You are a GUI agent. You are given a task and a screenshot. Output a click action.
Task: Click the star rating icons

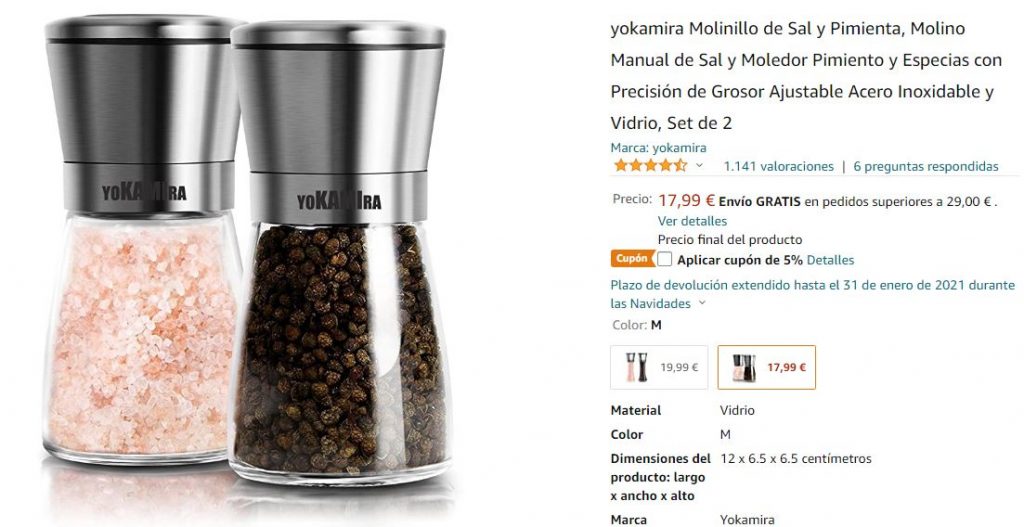click(650, 166)
